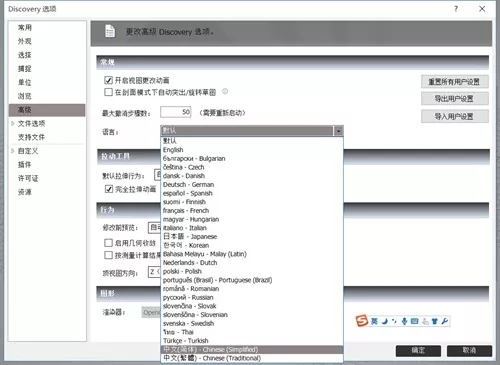The width and height of the screenshot is (500, 365).
Task: Open 外观 category in sidebar
Action: 25,41
